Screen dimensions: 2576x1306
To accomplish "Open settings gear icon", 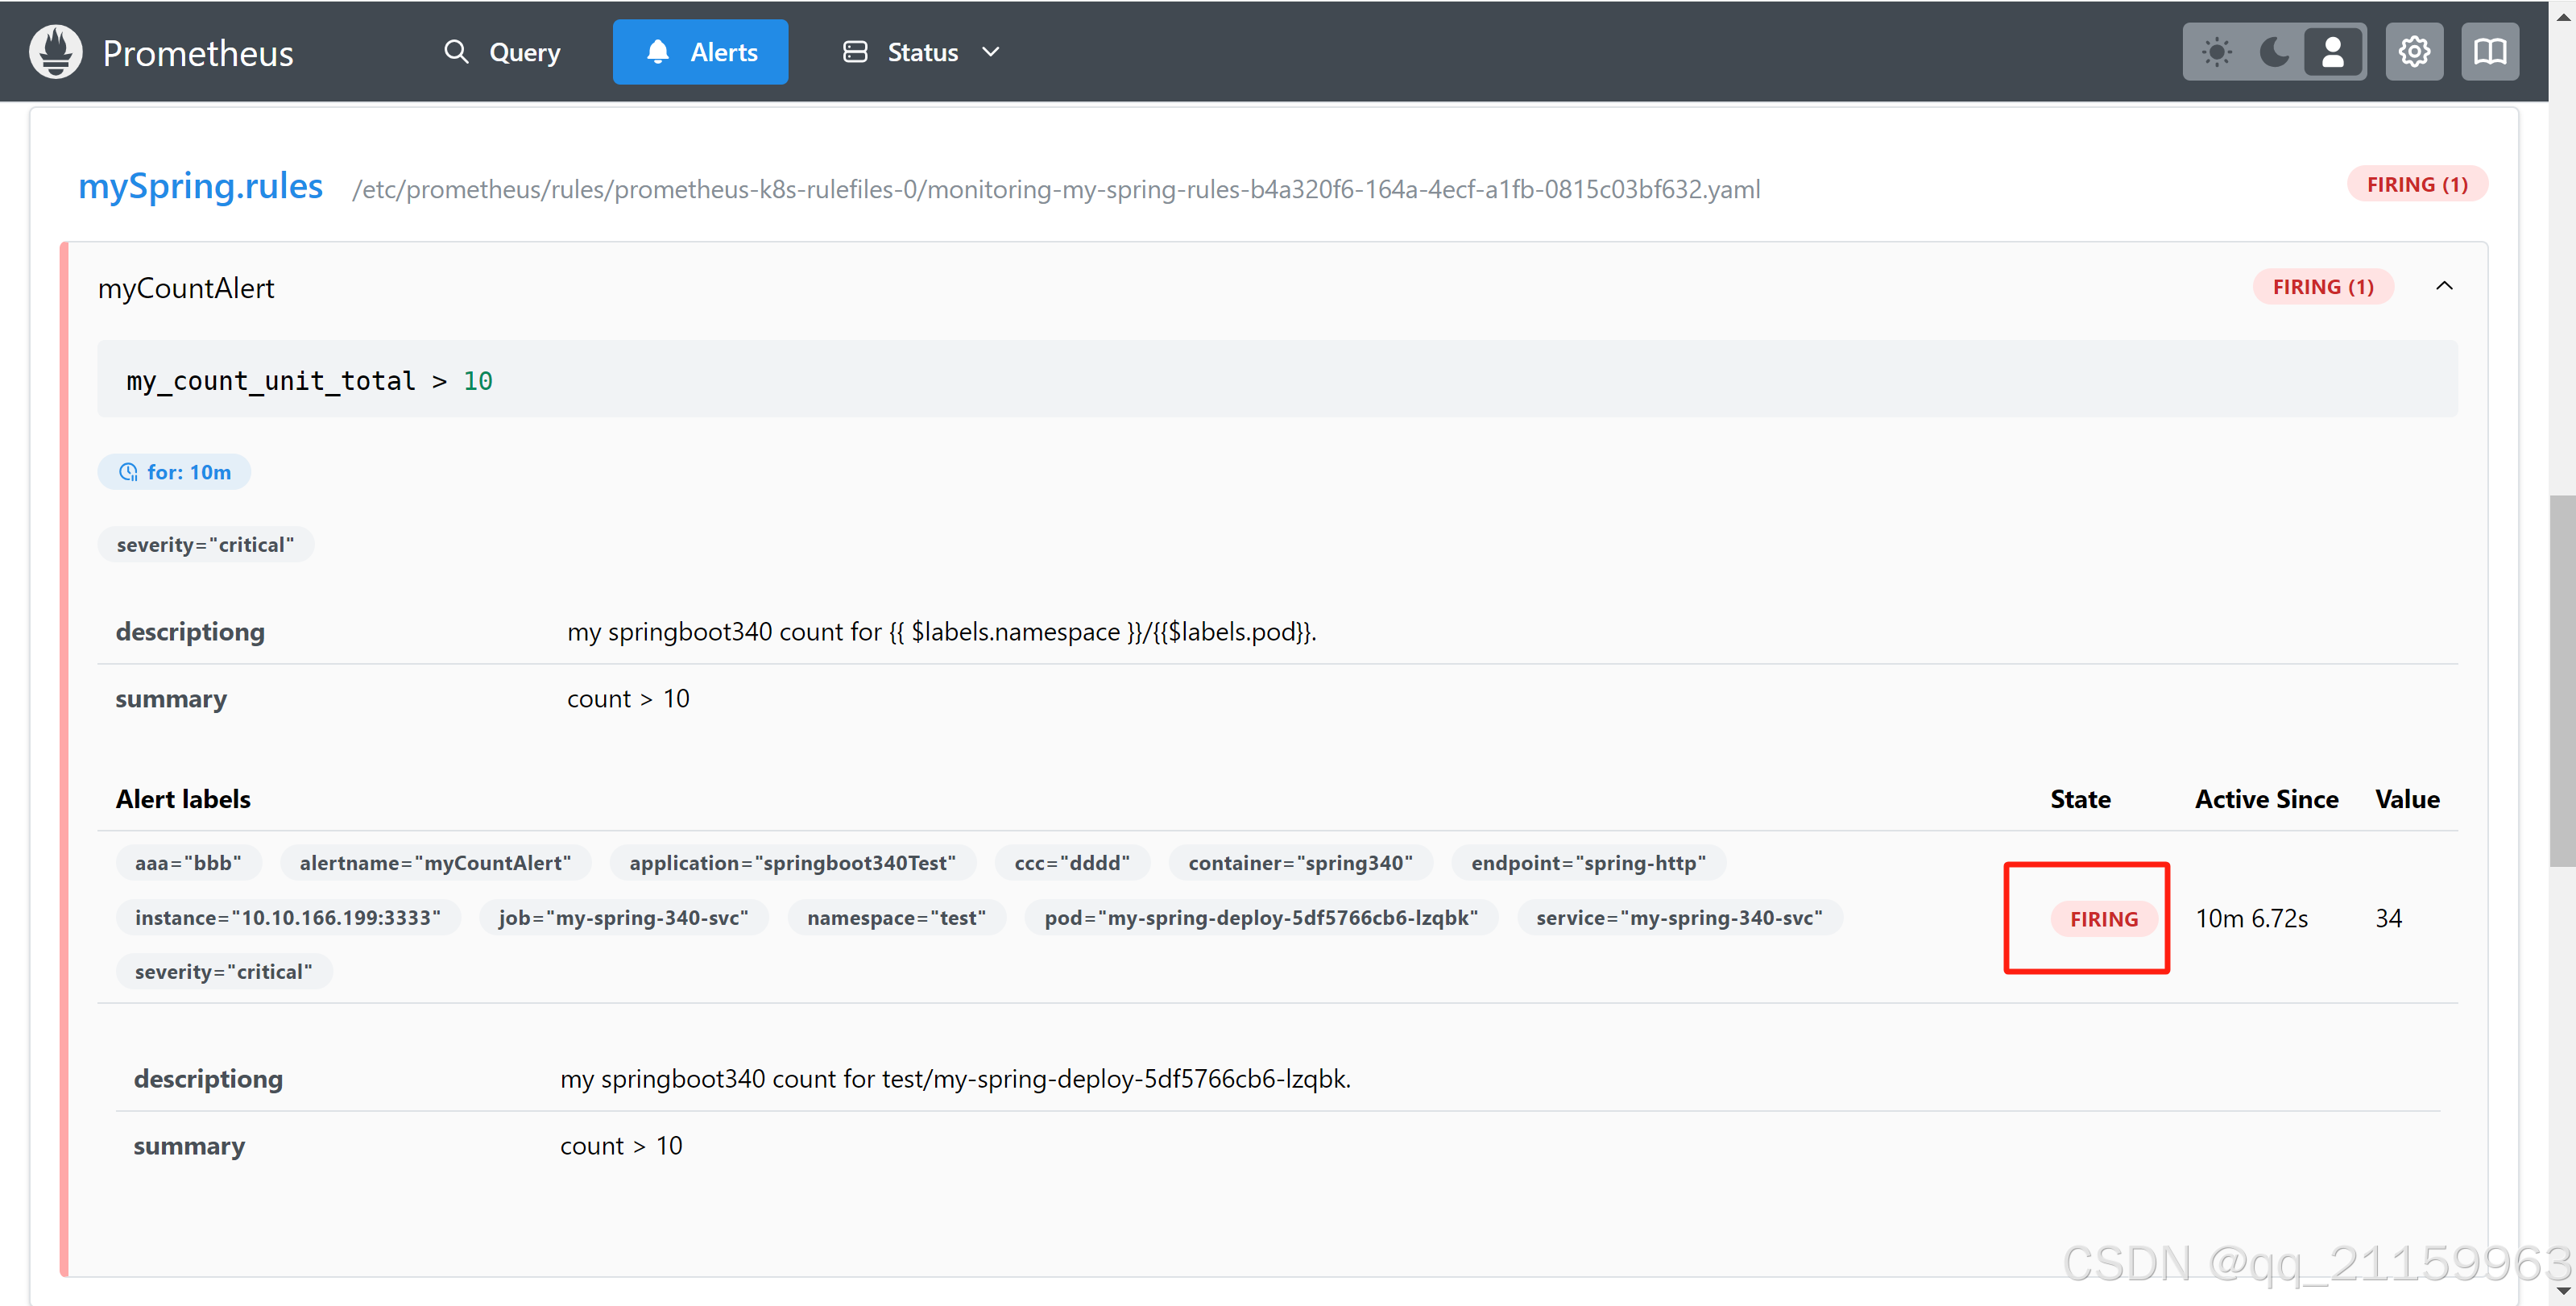I will [x=2414, y=52].
